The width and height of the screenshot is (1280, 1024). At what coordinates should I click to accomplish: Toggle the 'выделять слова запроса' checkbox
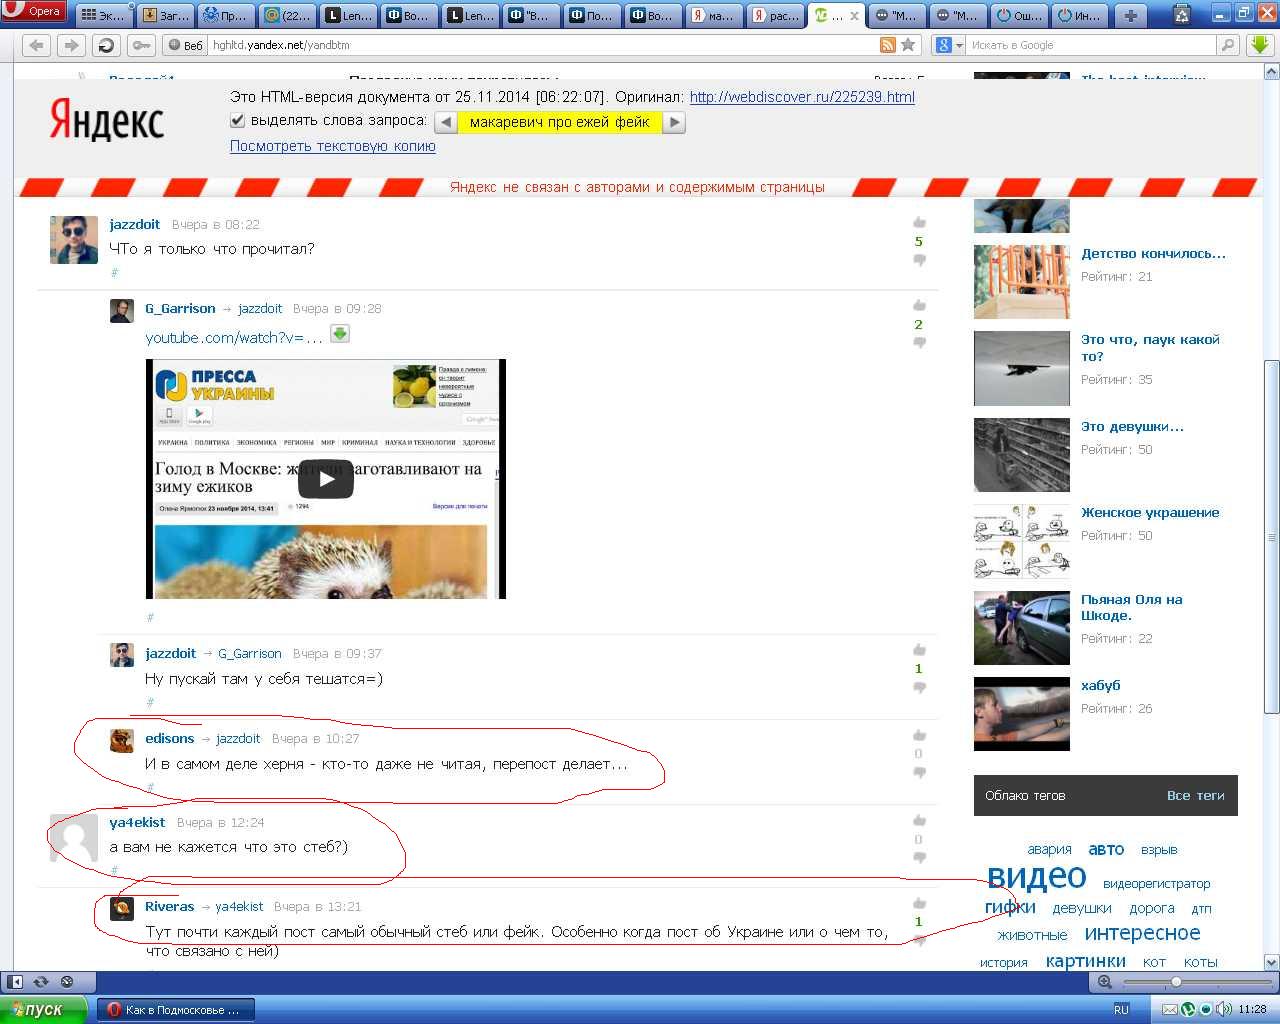pyautogui.click(x=237, y=121)
